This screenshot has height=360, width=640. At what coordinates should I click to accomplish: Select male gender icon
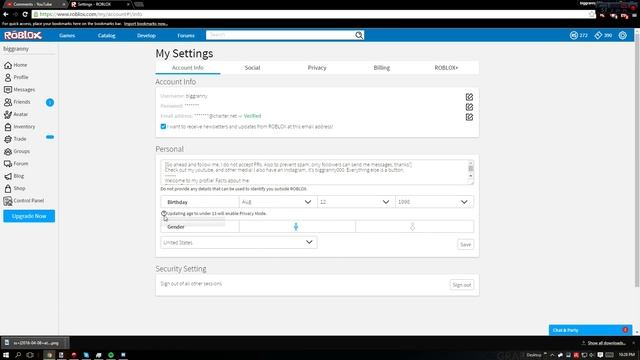coord(296,227)
